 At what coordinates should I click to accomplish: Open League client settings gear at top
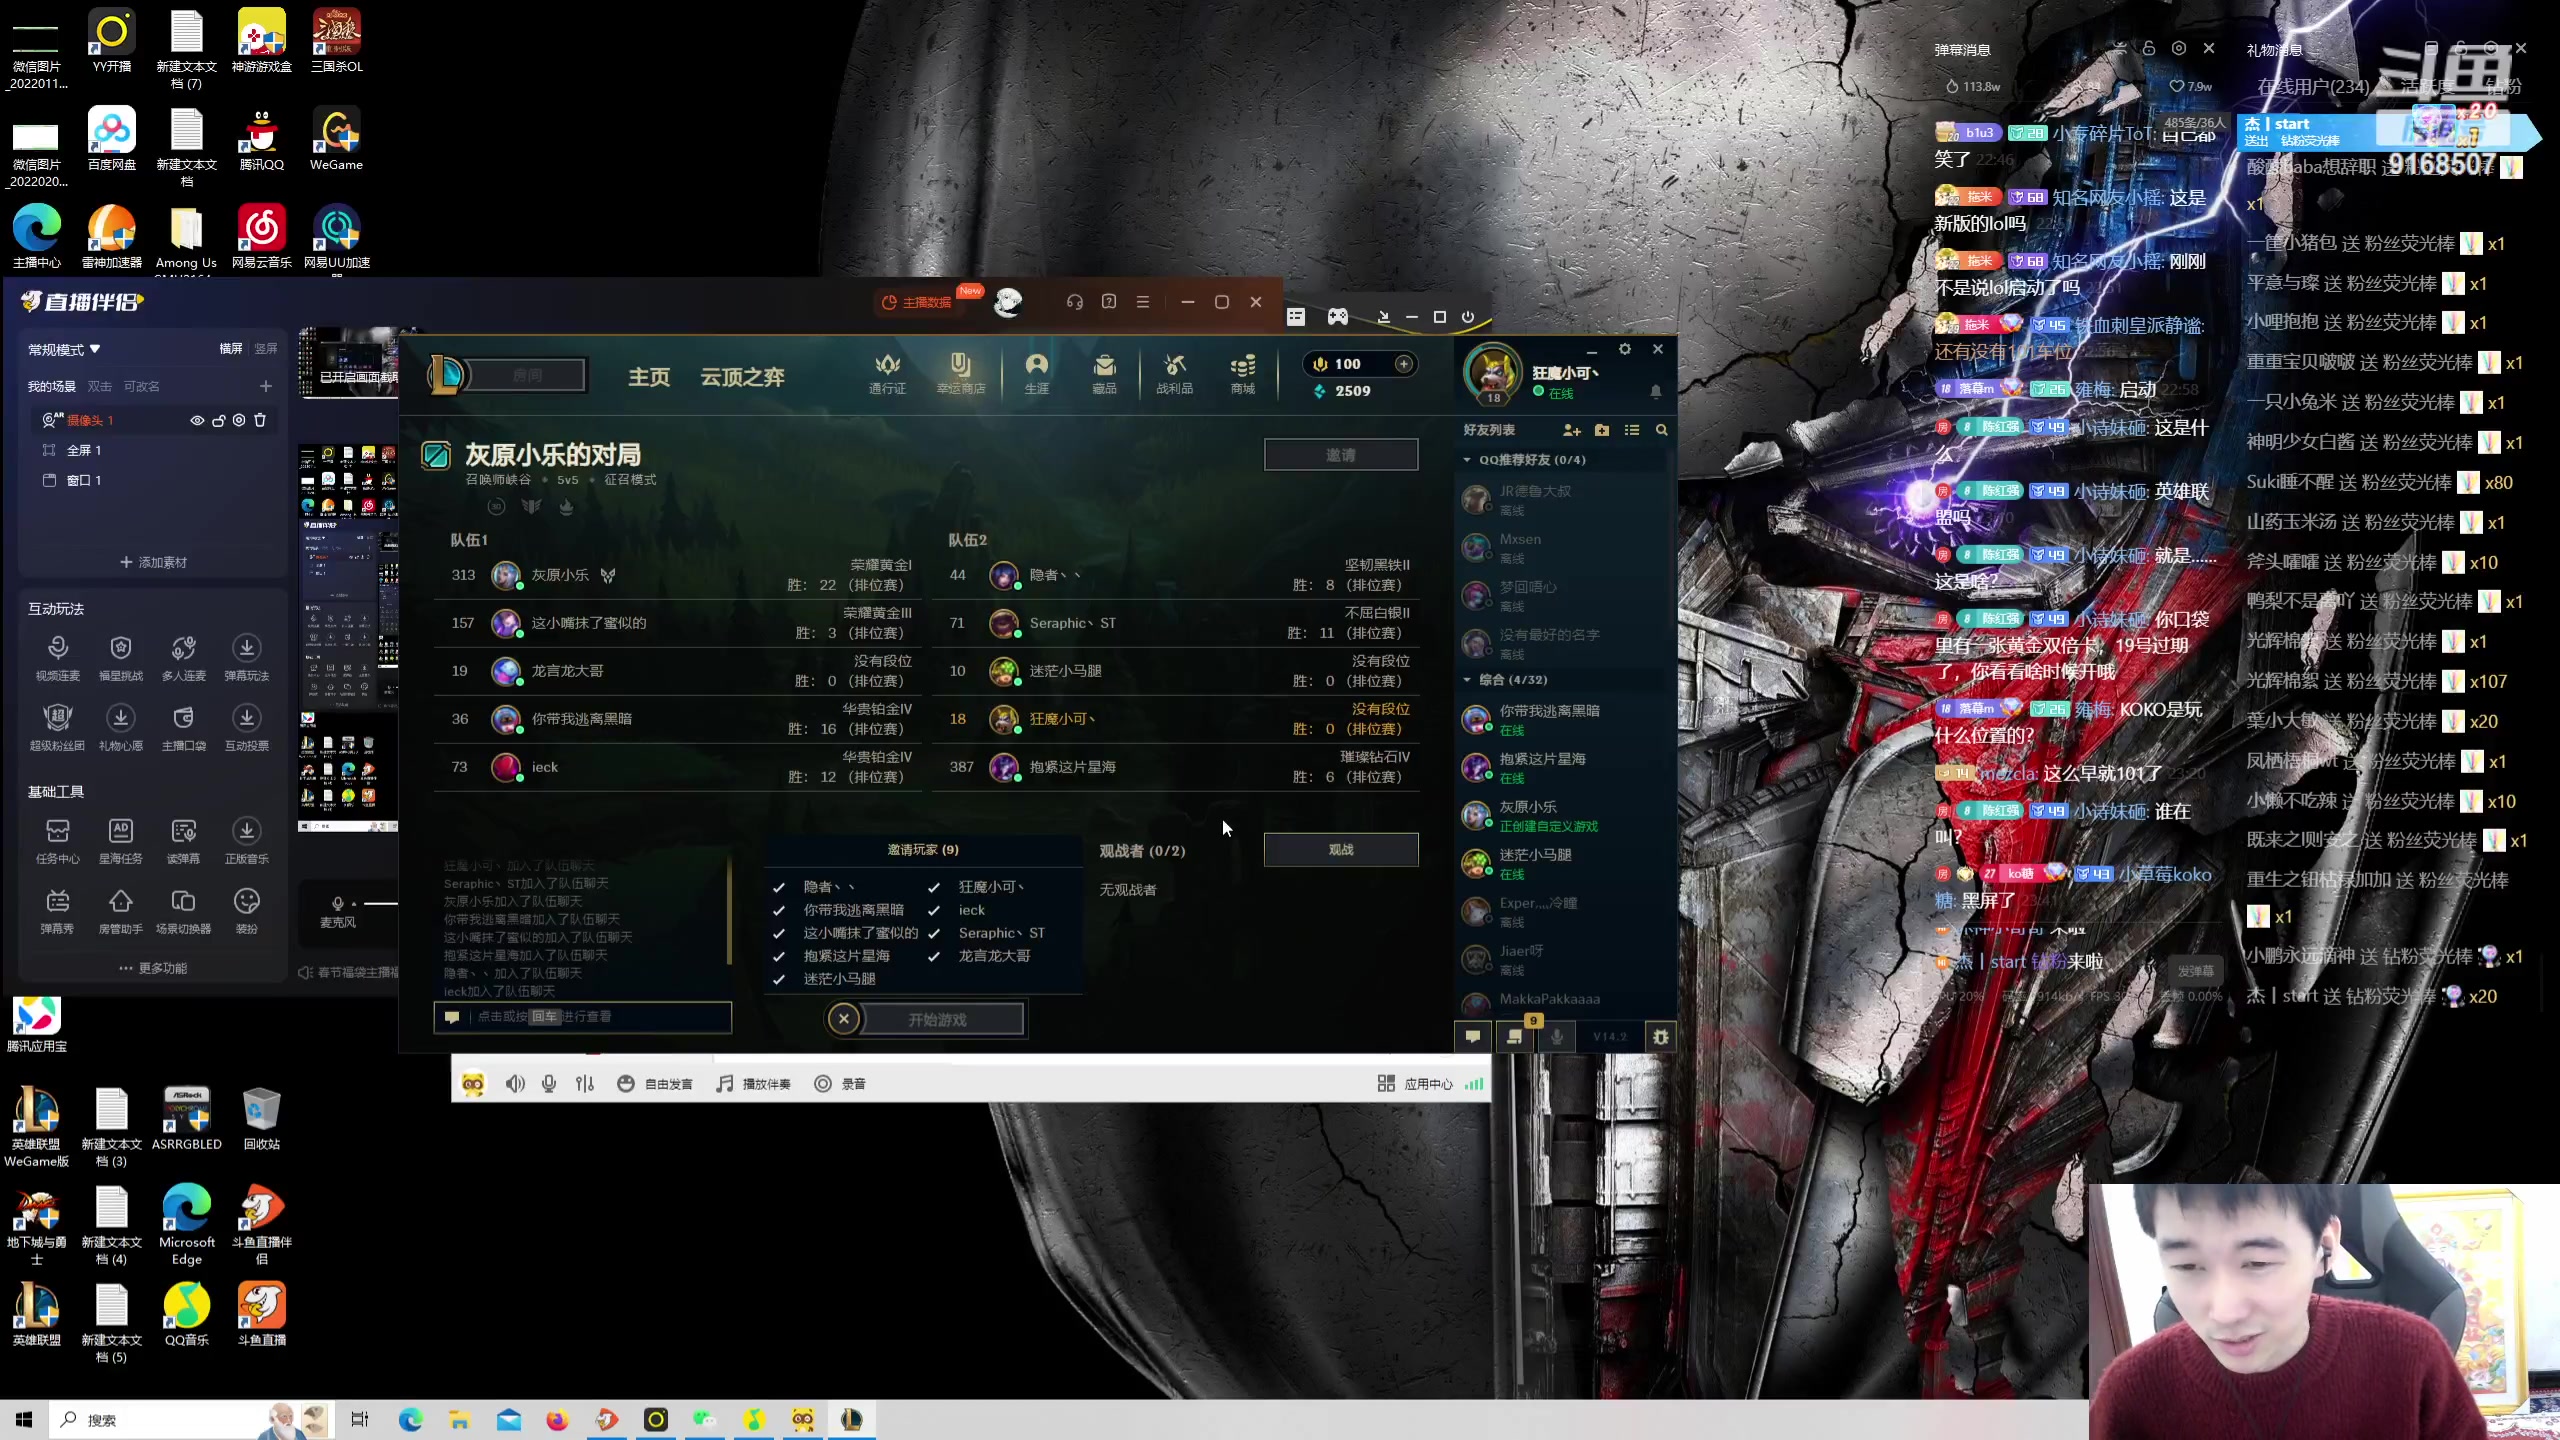(1625, 349)
